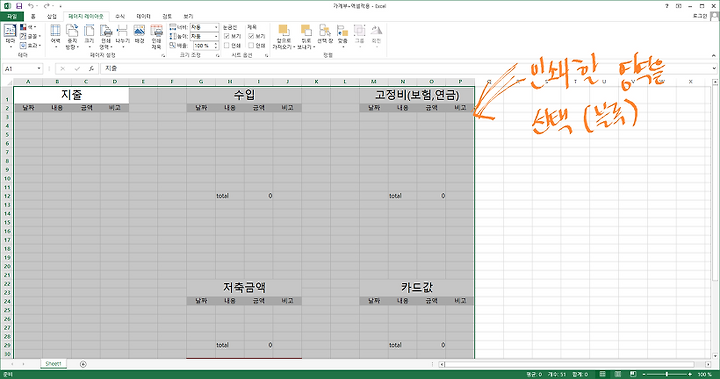Open the Selection Pane (선택 창)
720x379 pixels.
pyautogui.click(x=325, y=34)
